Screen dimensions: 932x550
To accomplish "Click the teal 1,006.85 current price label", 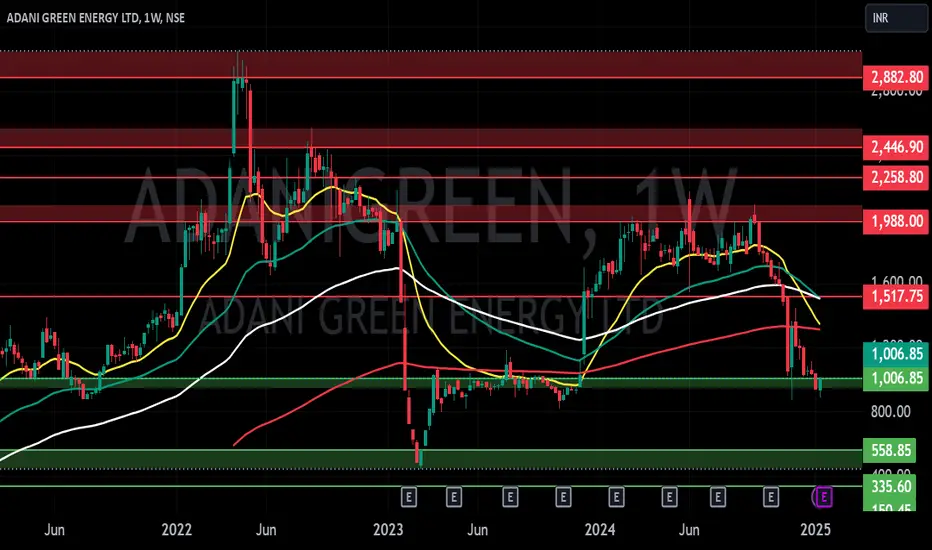I will [896, 354].
